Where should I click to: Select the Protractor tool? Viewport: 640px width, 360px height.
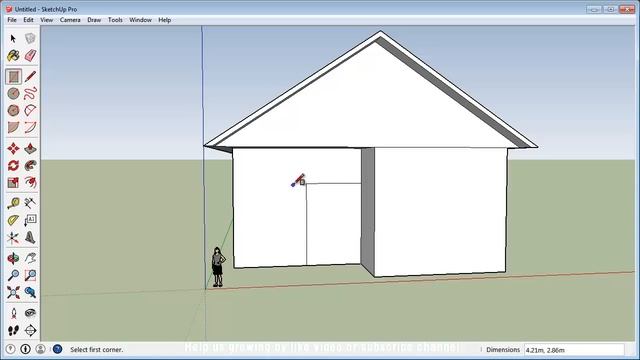(13, 220)
